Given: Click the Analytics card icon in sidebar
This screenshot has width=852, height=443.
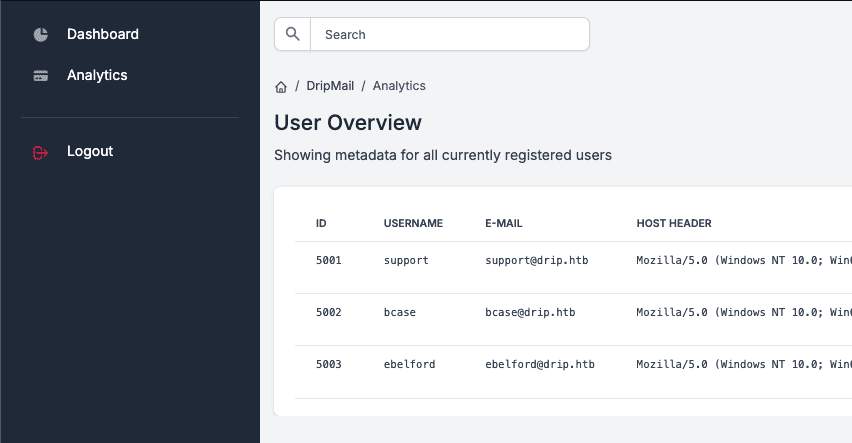Looking at the screenshot, I should click(41, 76).
